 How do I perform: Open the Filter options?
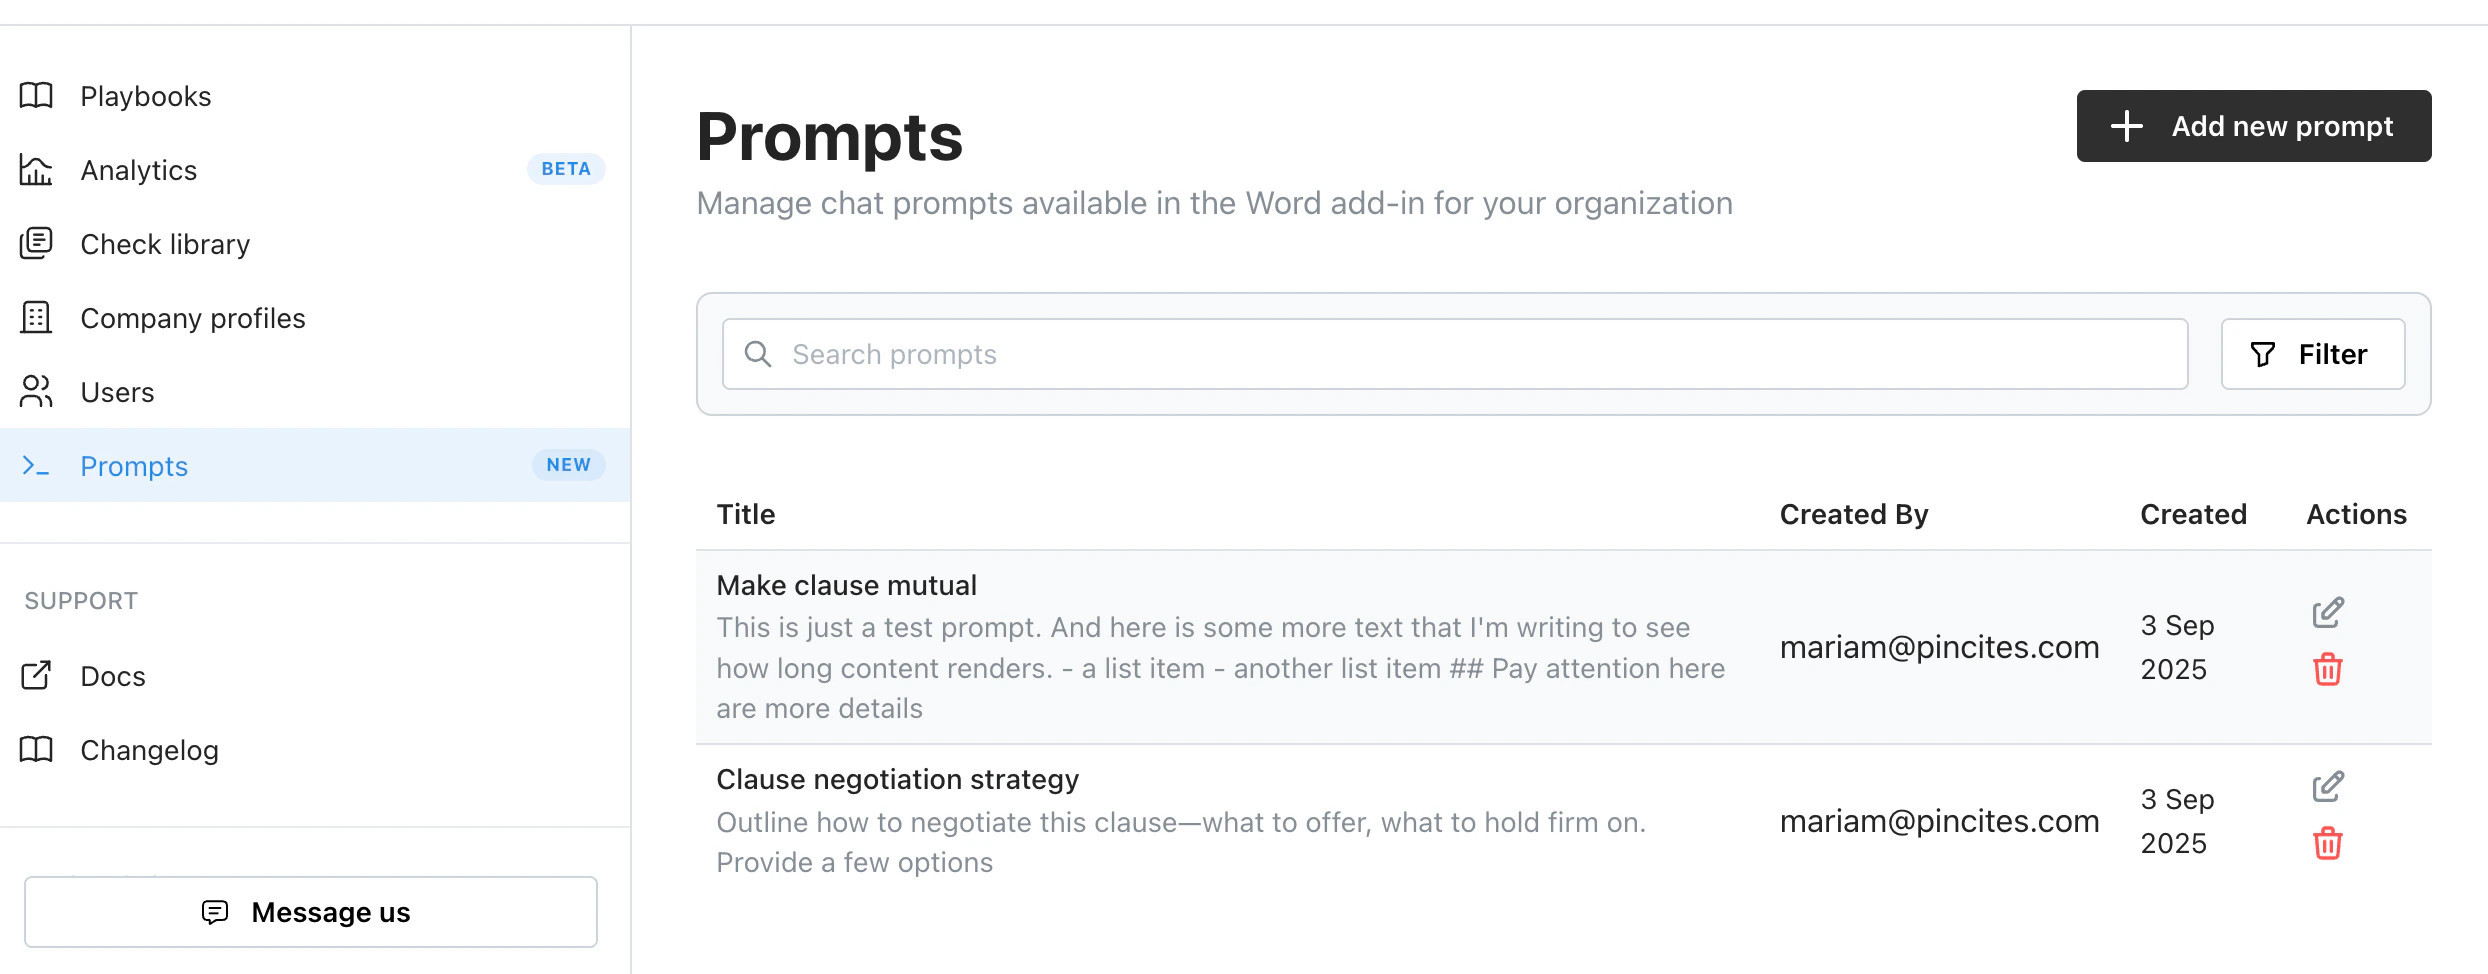[x=2312, y=354]
